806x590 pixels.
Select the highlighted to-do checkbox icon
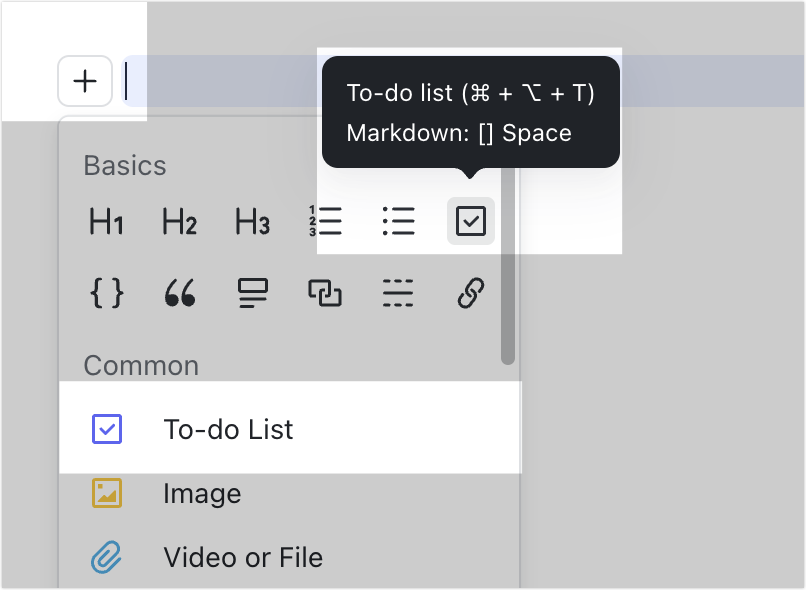pos(470,221)
